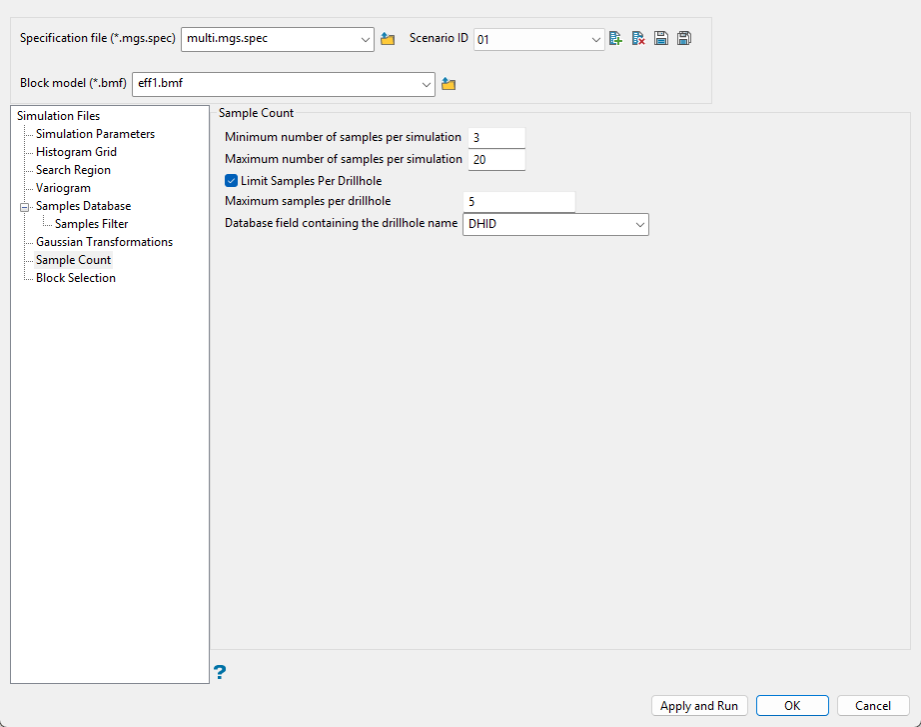Screen dimensions: 921x727
Task: Add a new scenario with the plus icon
Action: point(616,39)
